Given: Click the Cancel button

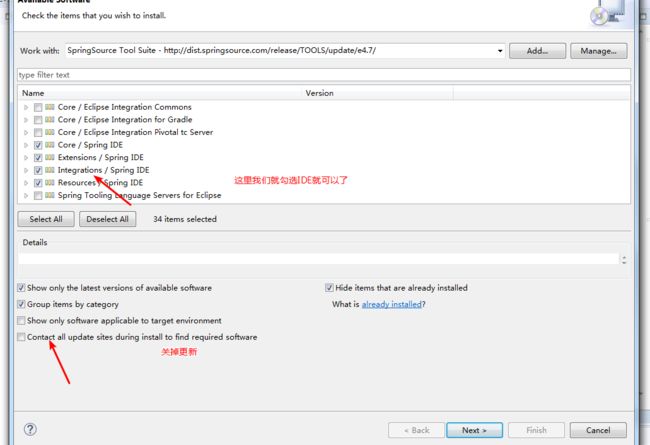Looking at the screenshot, I should (598, 430).
